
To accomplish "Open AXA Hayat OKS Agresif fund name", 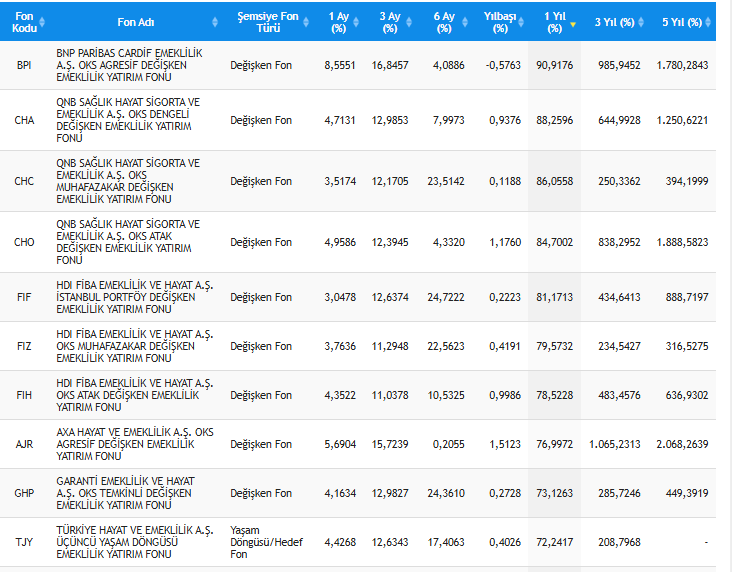I will [134, 444].
